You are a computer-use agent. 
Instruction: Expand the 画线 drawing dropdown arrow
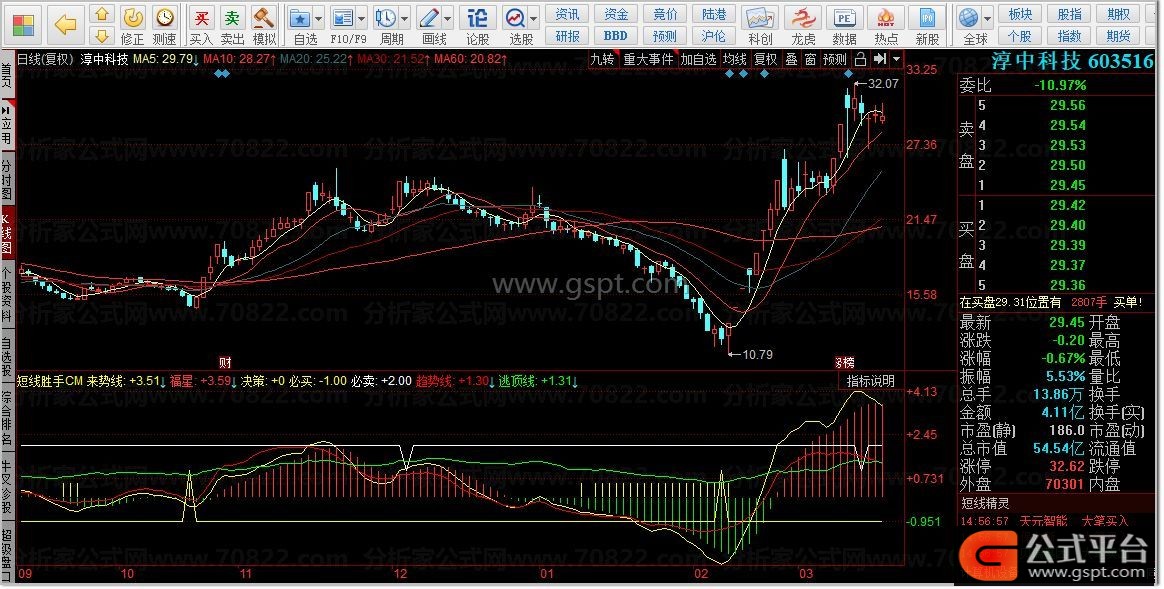[x=448, y=18]
